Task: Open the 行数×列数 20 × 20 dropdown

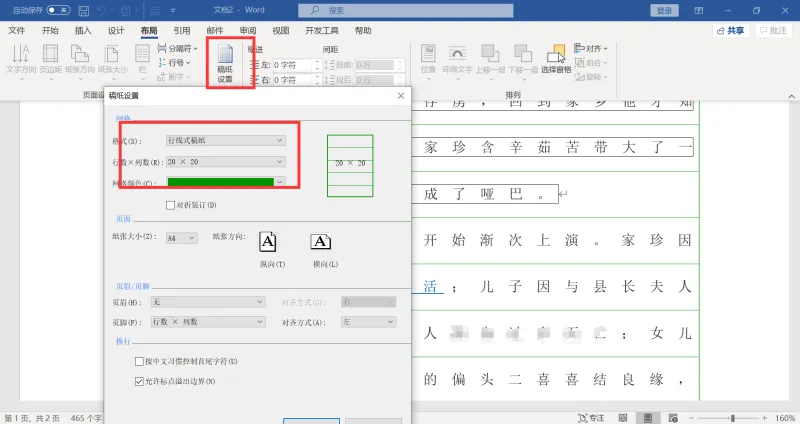Action: (x=226, y=162)
